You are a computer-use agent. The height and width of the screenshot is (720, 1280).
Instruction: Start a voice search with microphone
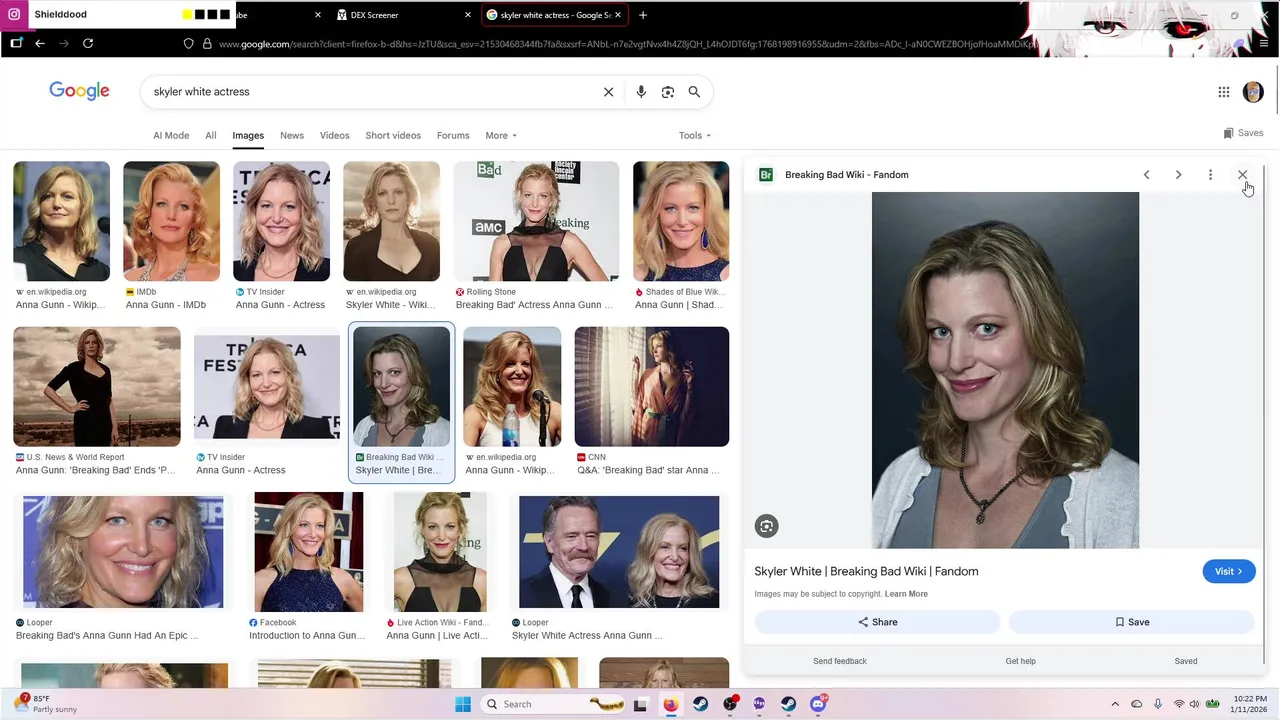641,92
